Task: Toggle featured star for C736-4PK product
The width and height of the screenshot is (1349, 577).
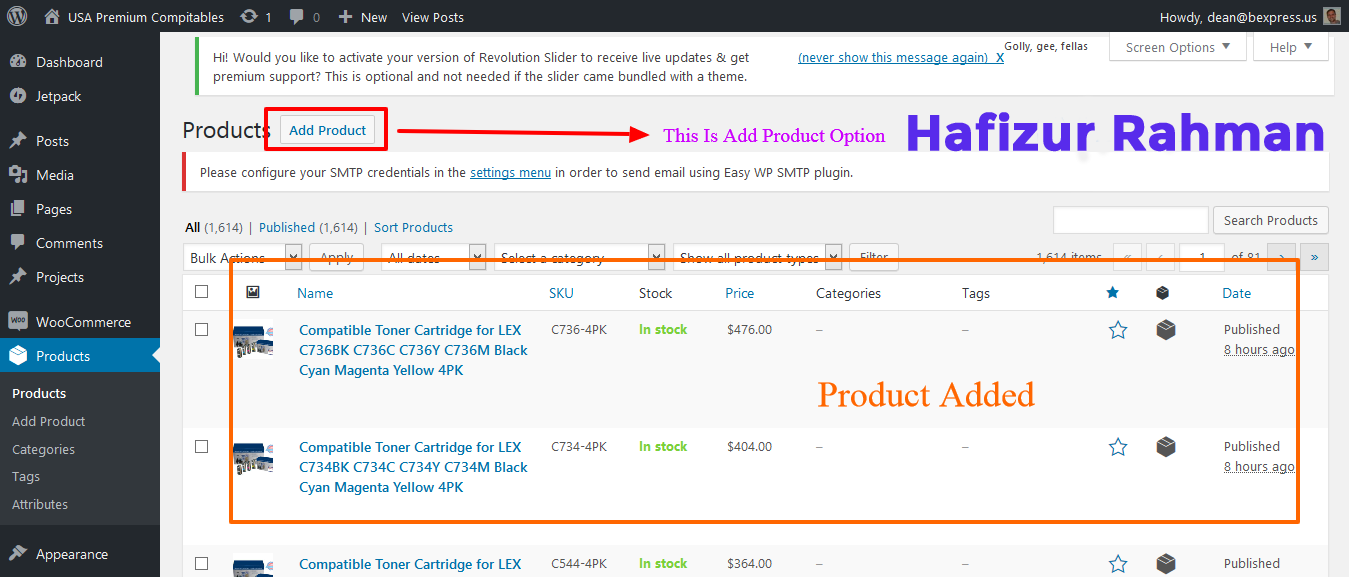Action: [1118, 330]
